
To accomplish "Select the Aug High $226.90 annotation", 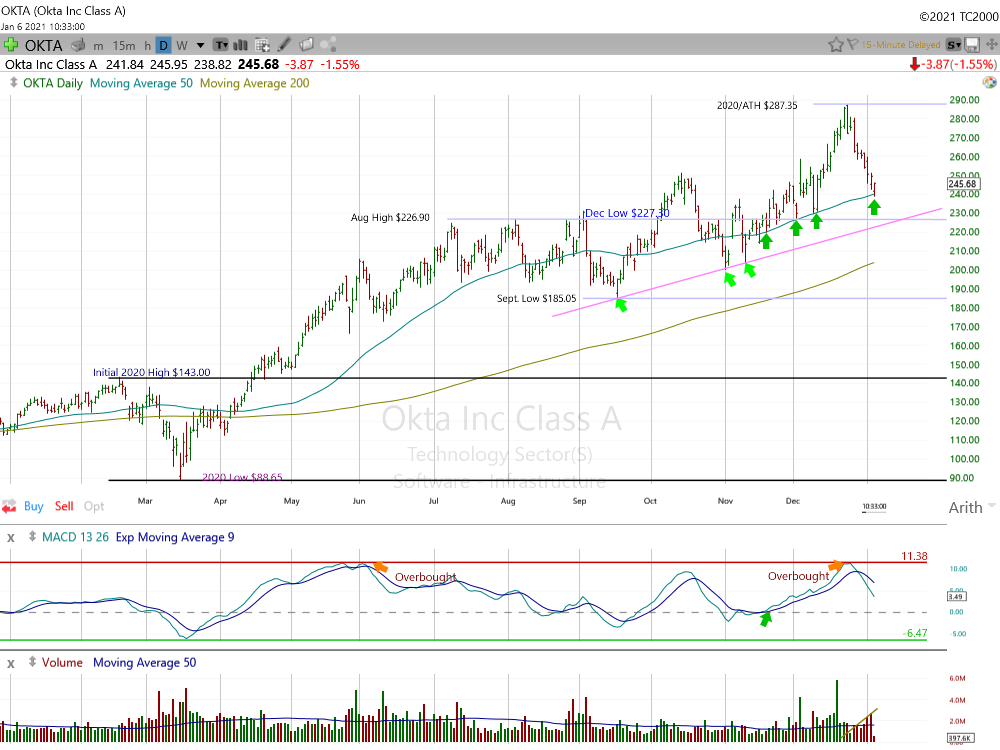I will coord(390,217).
